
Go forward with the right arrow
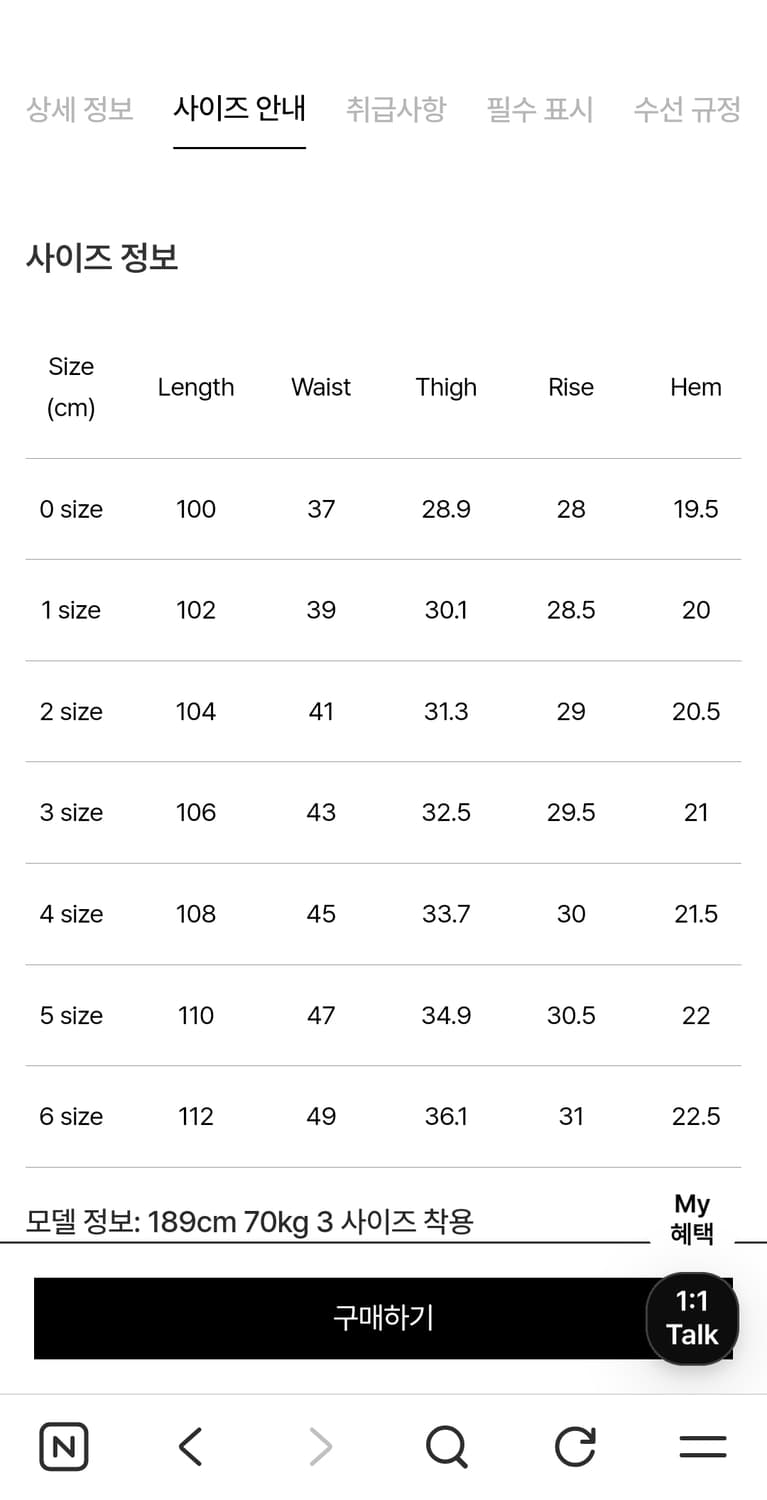click(x=319, y=1446)
